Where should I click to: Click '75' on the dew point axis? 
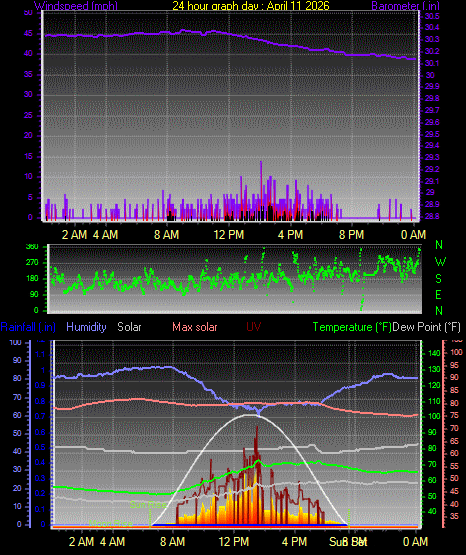454,415
